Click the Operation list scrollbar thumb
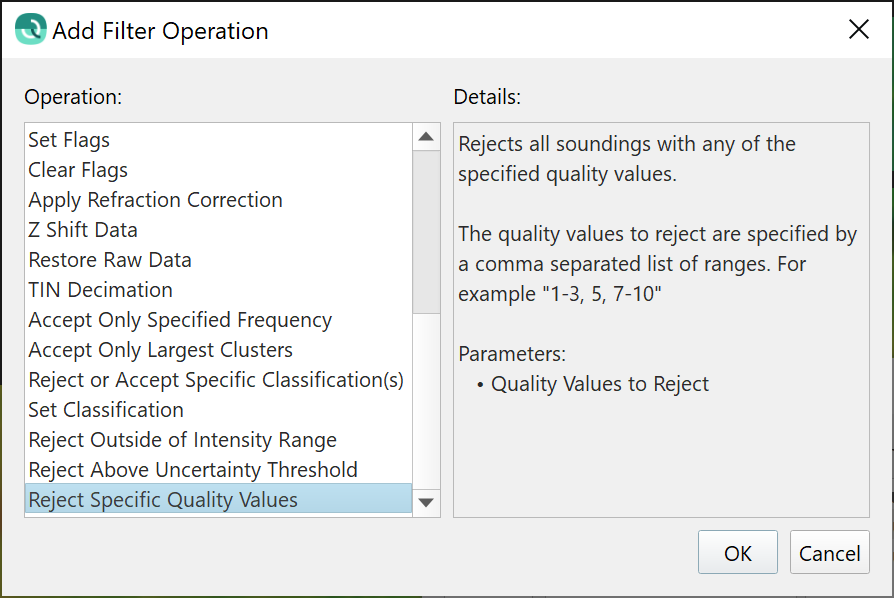Image resolution: width=894 pixels, height=598 pixels. coord(426,230)
